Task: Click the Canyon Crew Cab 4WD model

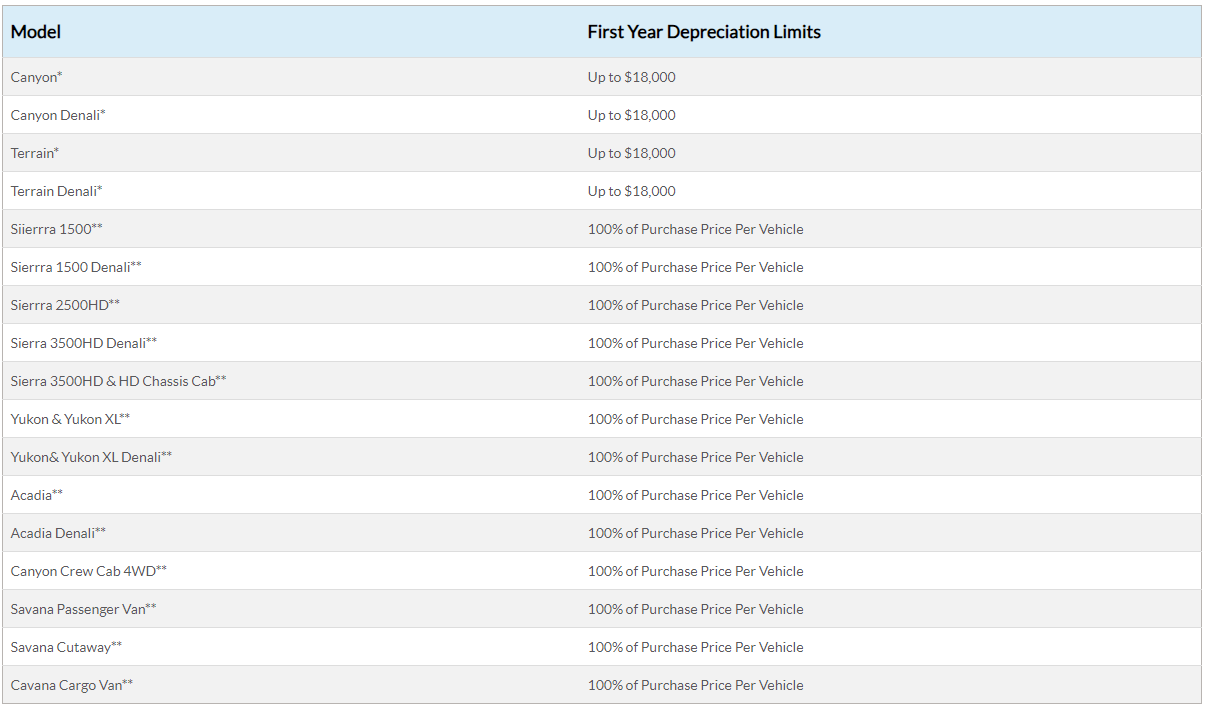Action: [89, 571]
